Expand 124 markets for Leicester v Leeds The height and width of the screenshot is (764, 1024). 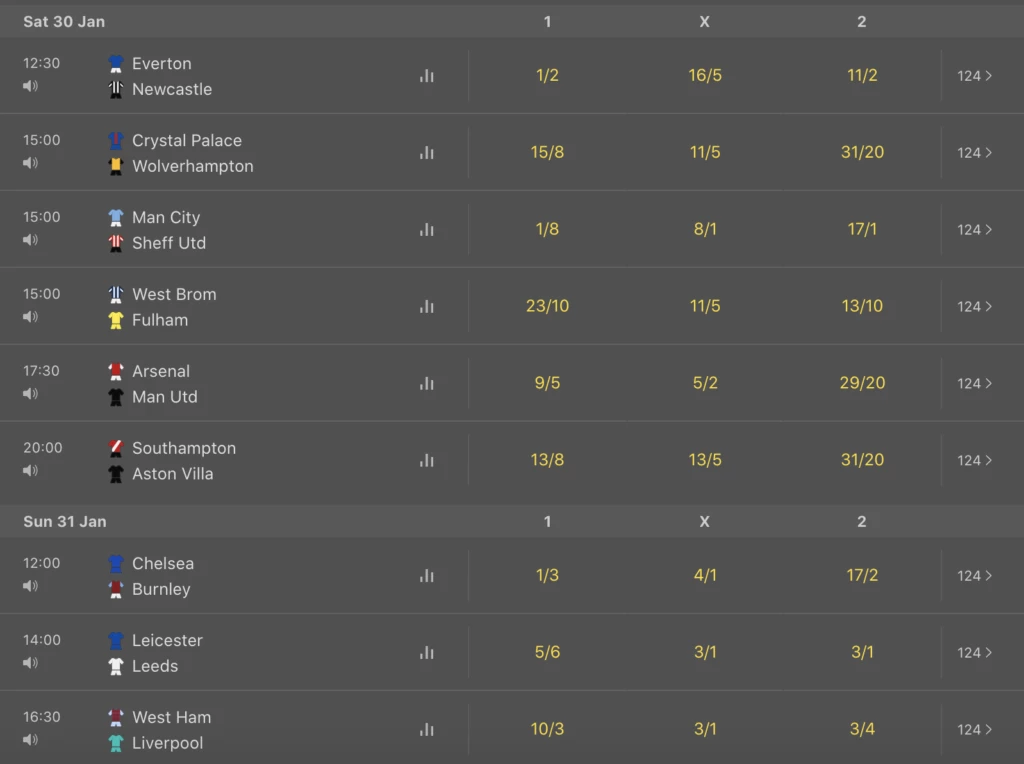[975, 652]
